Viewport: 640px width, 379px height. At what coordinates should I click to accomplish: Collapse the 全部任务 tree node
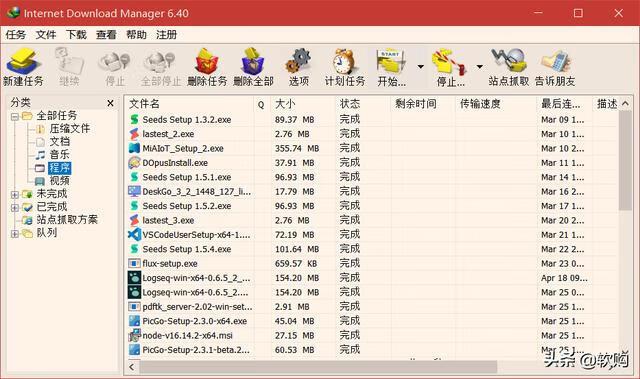coord(15,117)
